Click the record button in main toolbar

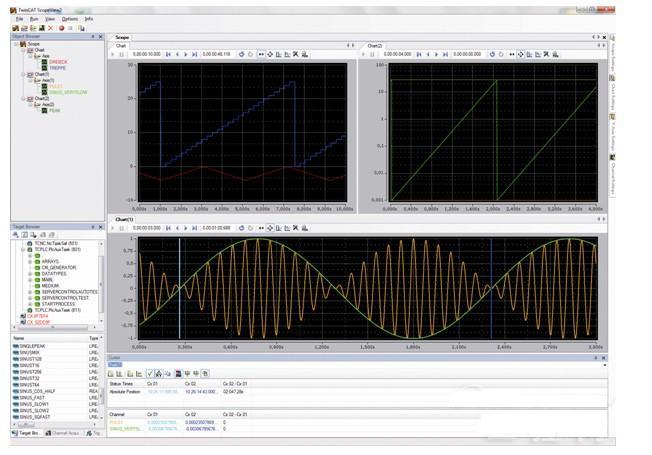point(59,28)
